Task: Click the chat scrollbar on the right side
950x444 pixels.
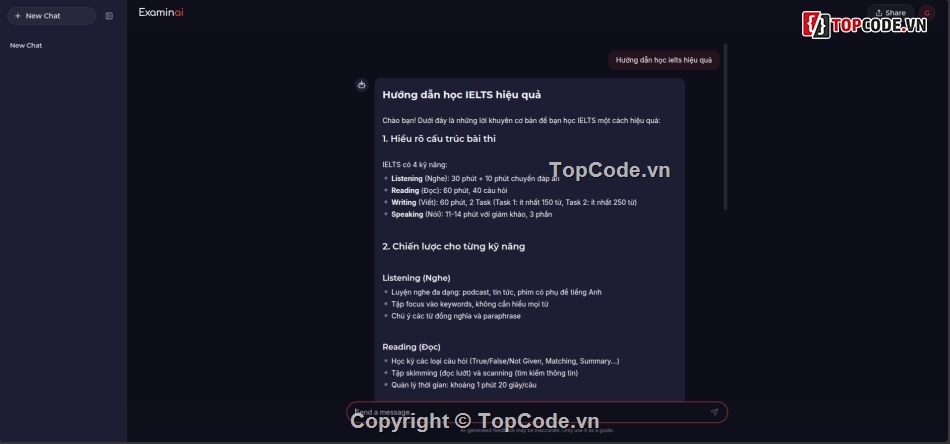Action: click(x=725, y=127)
